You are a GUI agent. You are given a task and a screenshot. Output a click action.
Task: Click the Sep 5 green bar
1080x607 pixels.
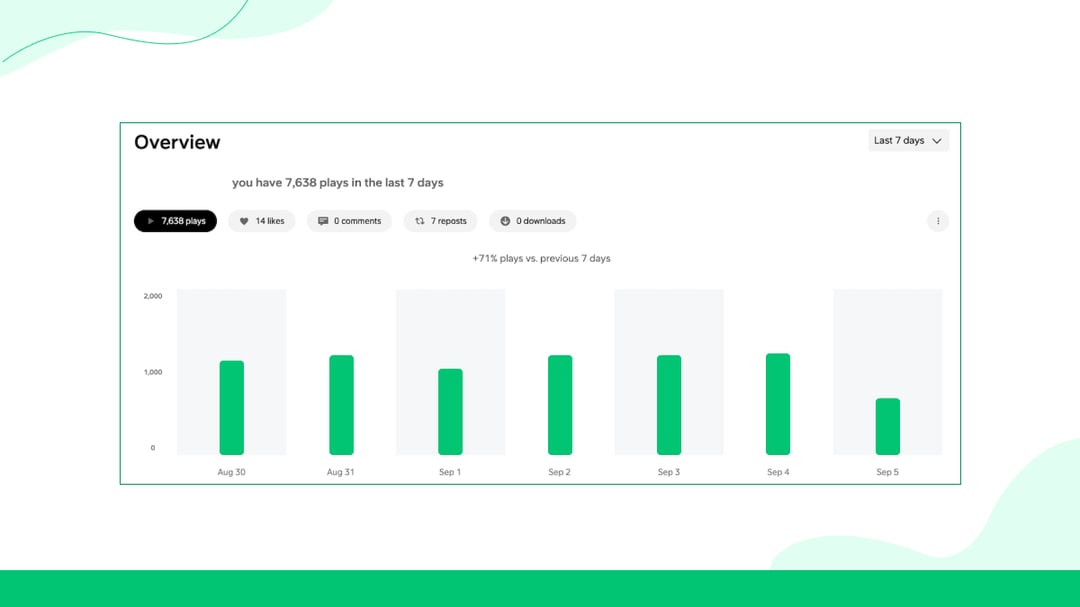pos(888,426)
